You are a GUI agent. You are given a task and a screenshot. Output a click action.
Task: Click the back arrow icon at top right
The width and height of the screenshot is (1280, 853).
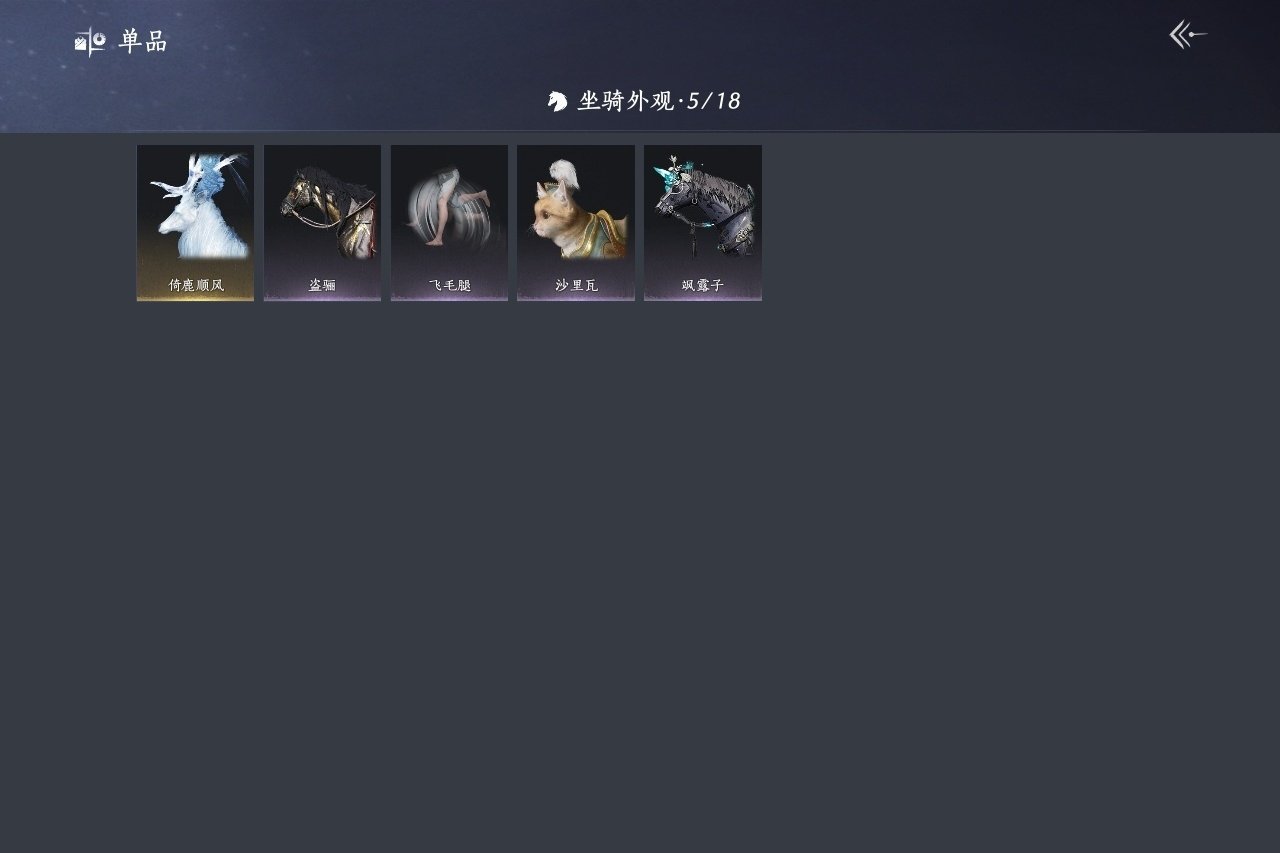point(1188,35)
